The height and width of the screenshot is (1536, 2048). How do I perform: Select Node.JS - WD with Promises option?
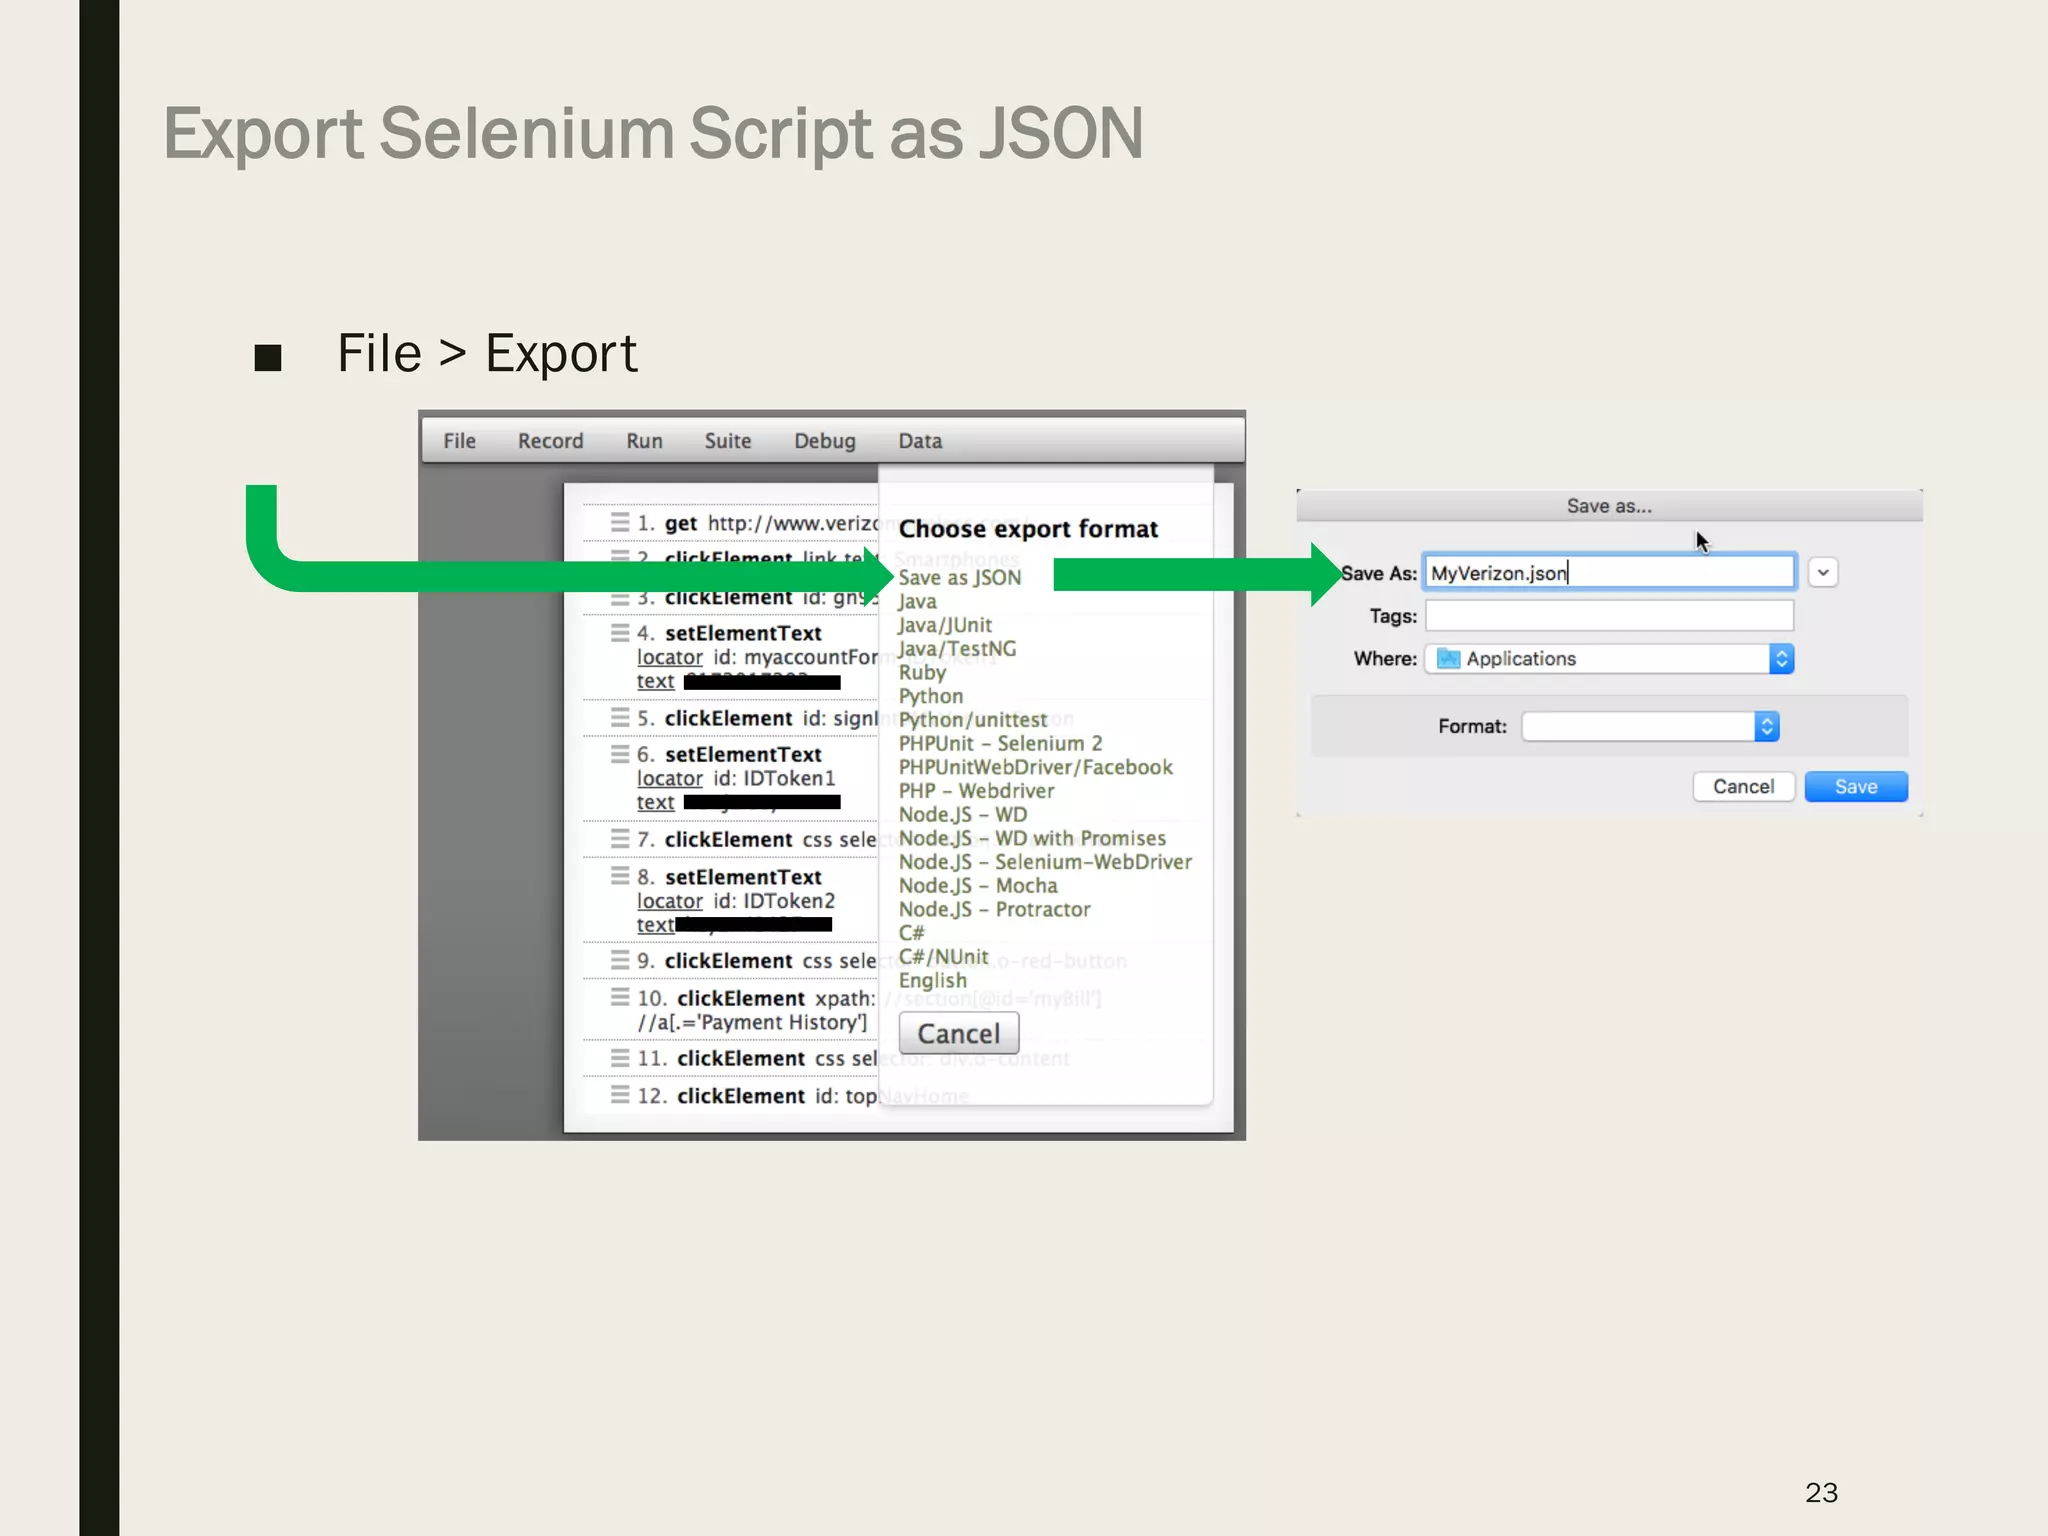coord(1032,838)
